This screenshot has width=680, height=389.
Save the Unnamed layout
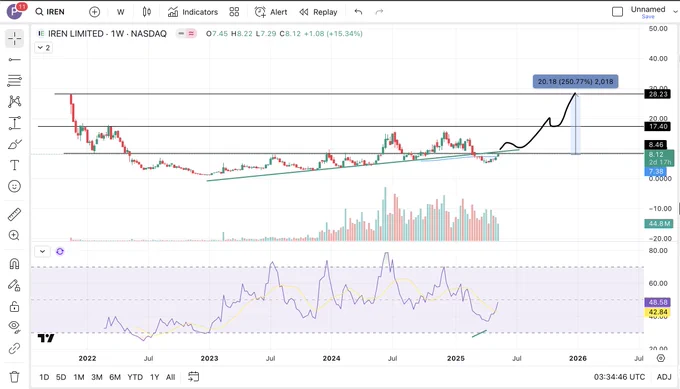coord(648,16)
